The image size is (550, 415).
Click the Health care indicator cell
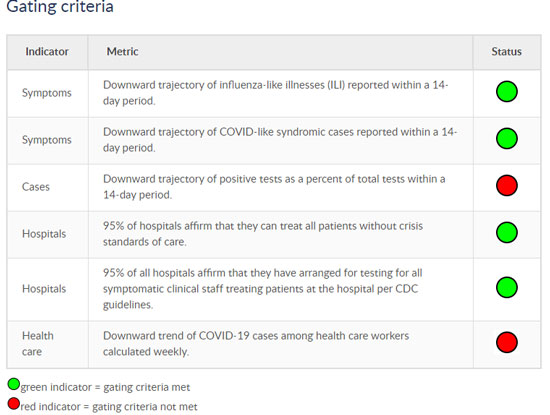38,343
